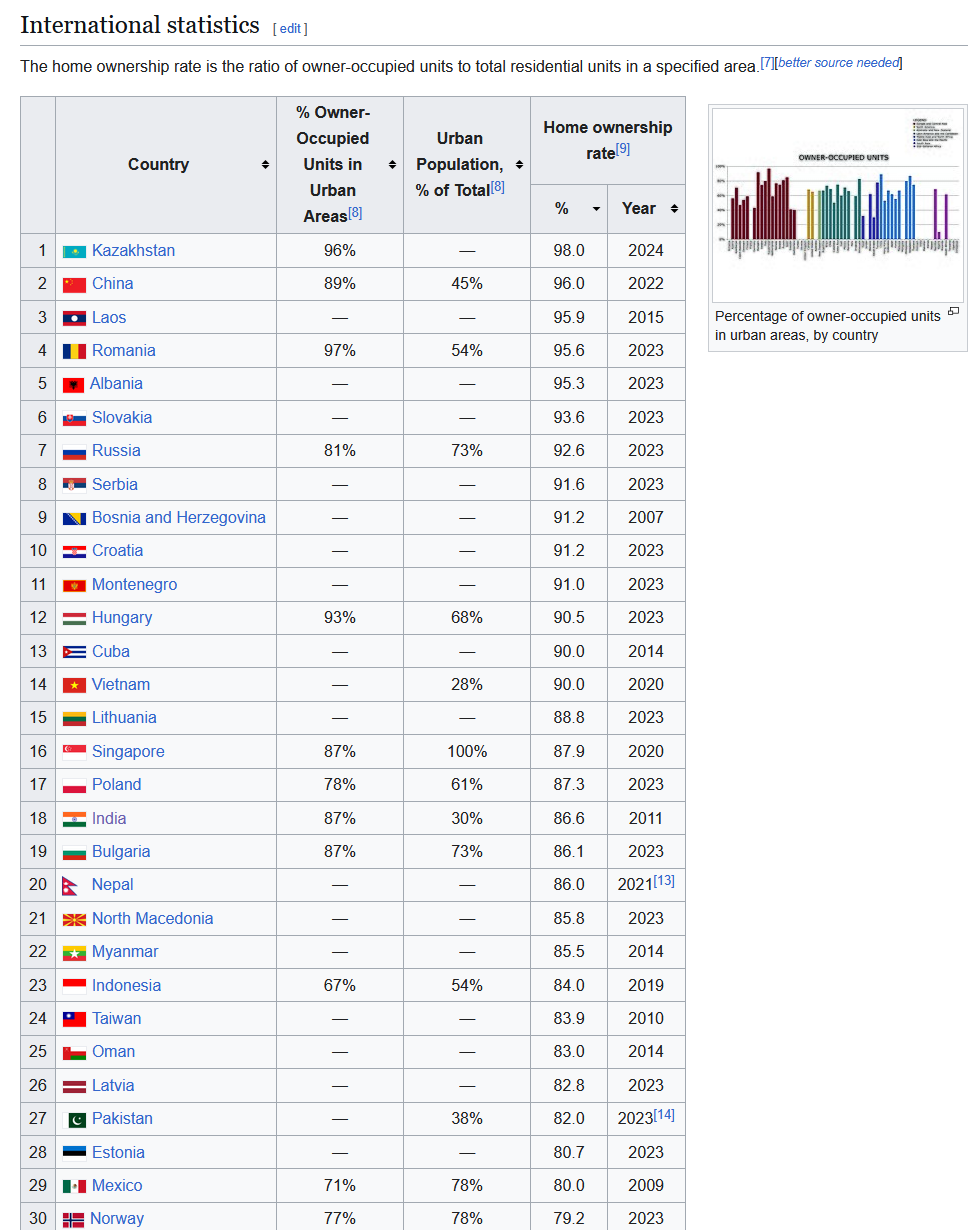Viewport: 973px width, 1230px height.
Task: Sort table by Country column
Action: (265, 165)
